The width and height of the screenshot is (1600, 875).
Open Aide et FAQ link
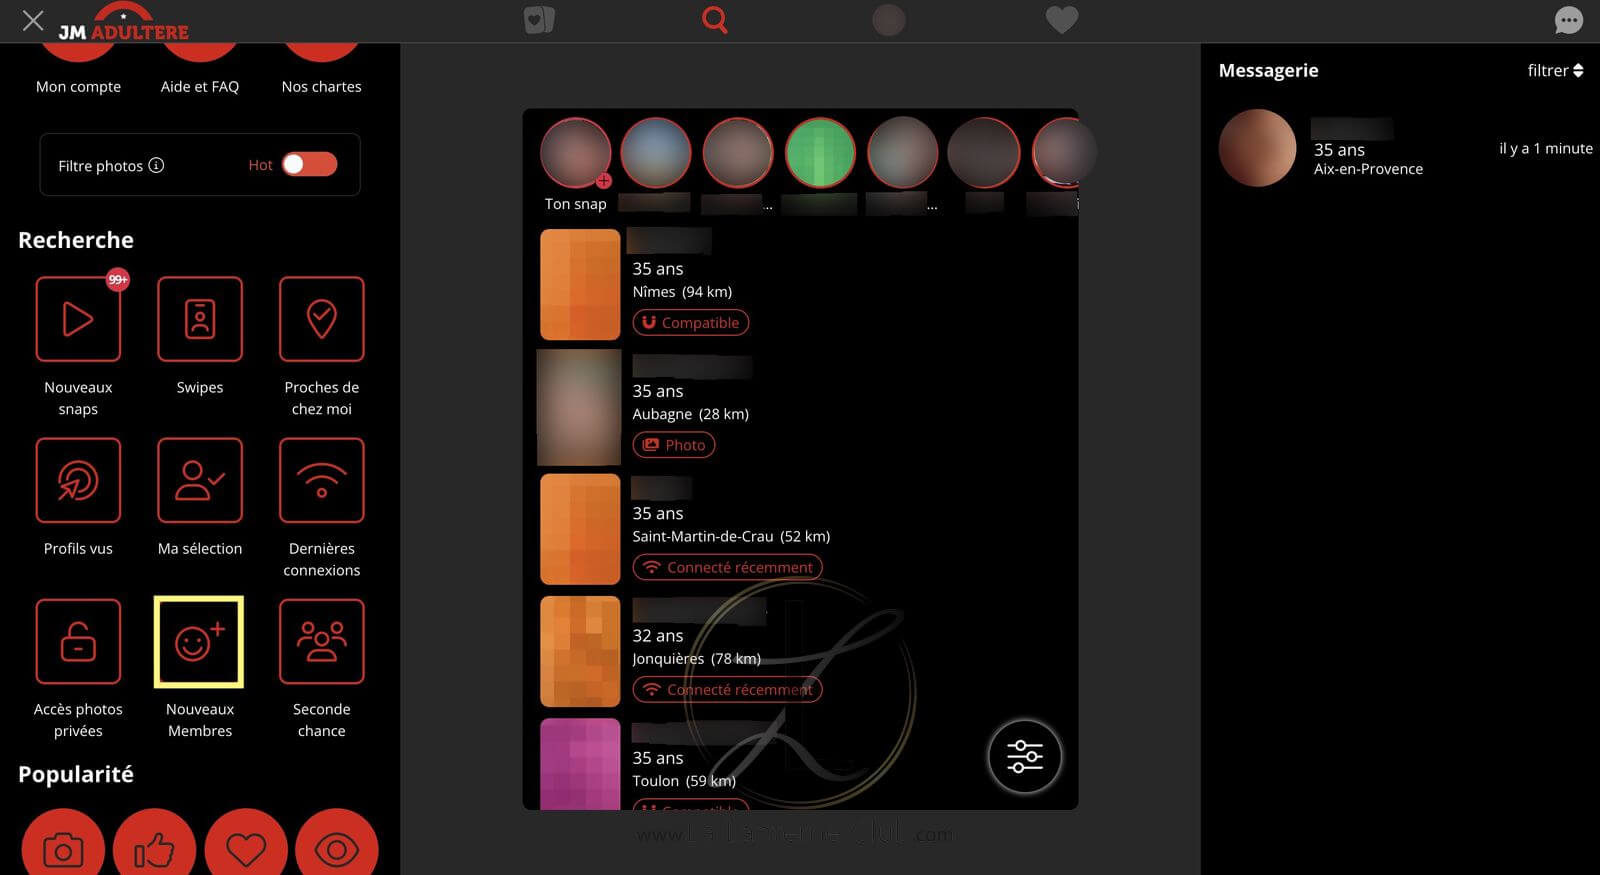[x=200, y=86]
